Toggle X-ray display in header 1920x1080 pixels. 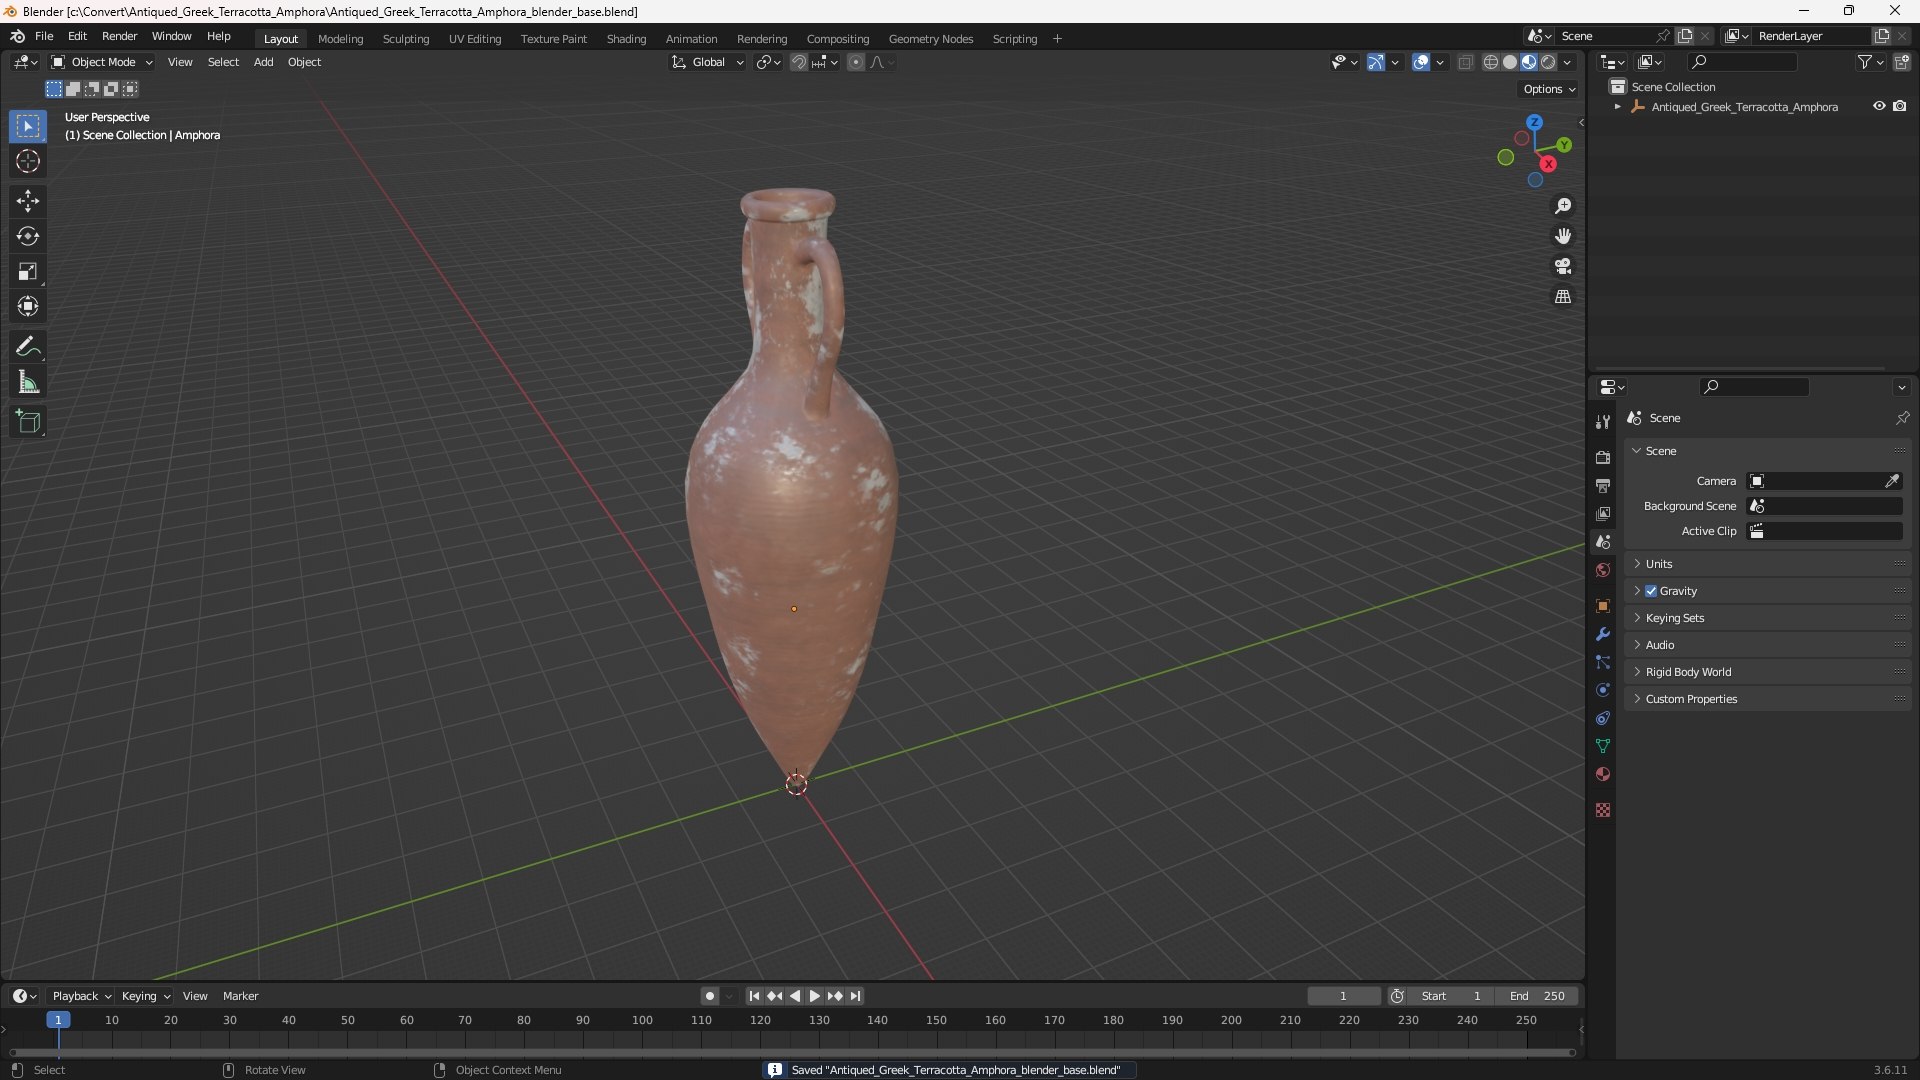1466,62
